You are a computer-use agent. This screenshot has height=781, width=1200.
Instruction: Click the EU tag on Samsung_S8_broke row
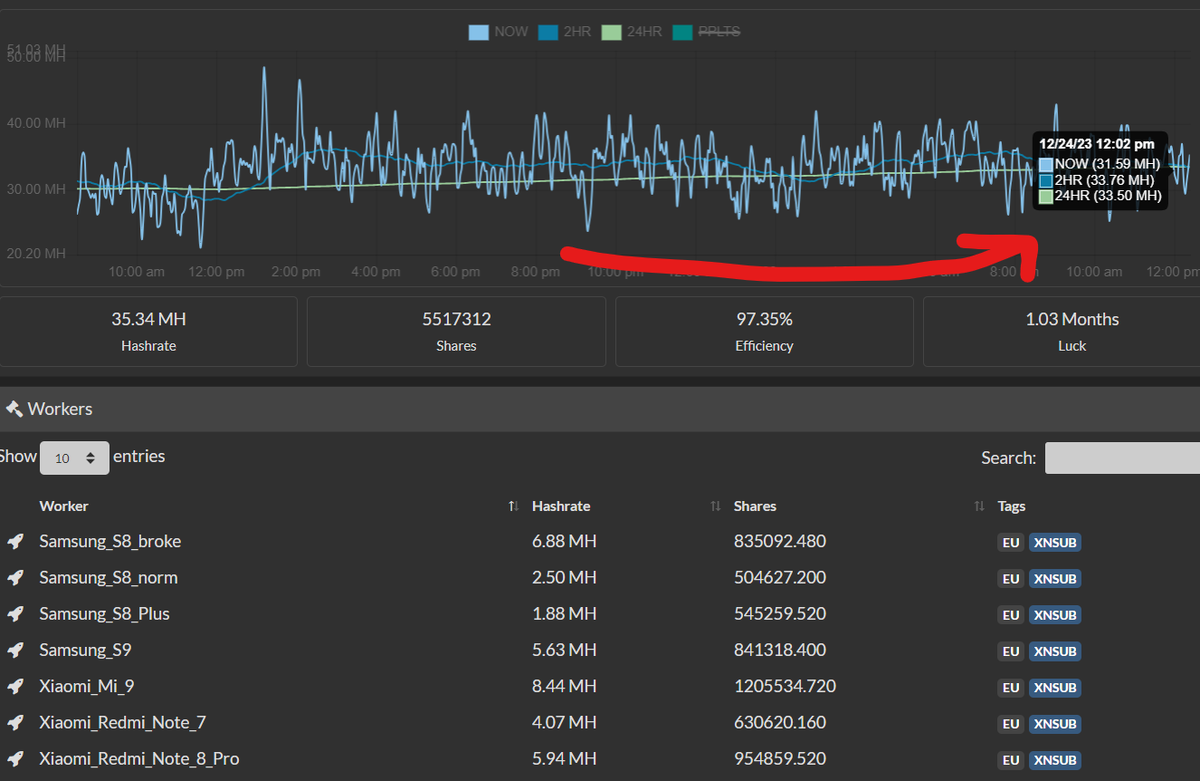[1011, 543]
